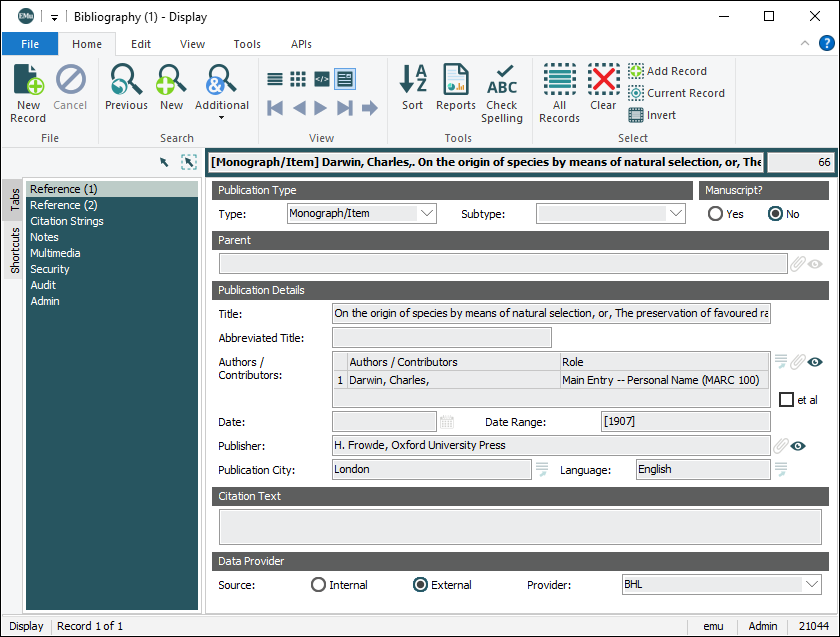This screenshot has height=637, width=840.
Task: Open the Edit ribbon tab
Action: [141, 44]
